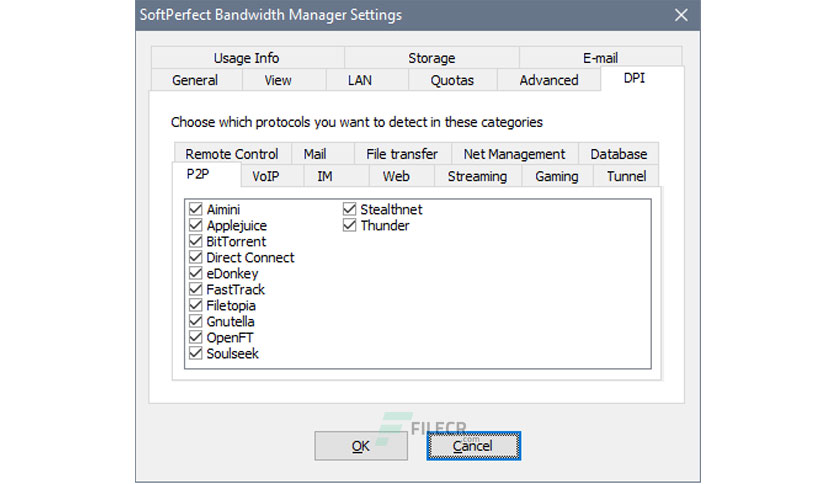This screenshot has height=484, width=836.
Task: Click the eDonkey label text
Action: pos(232,273)
